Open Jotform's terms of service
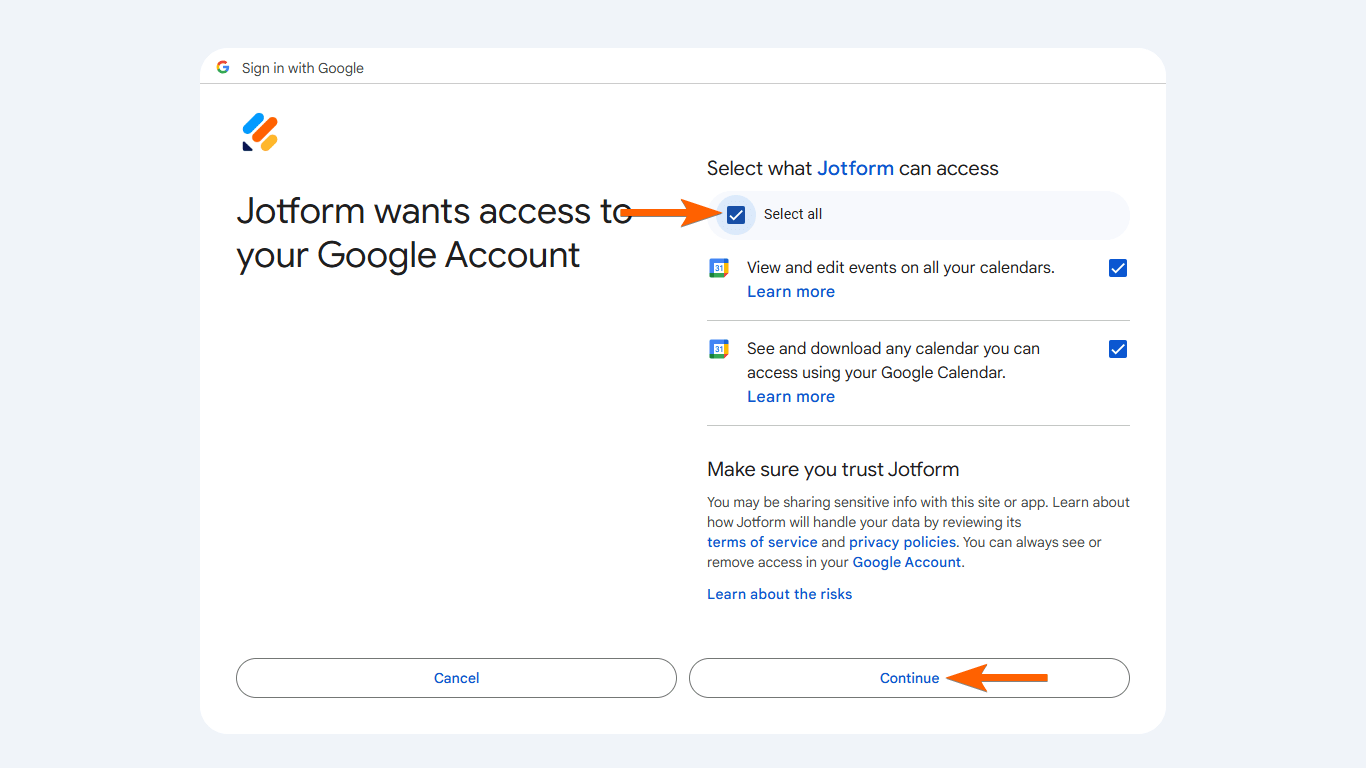 pos(761,541)
